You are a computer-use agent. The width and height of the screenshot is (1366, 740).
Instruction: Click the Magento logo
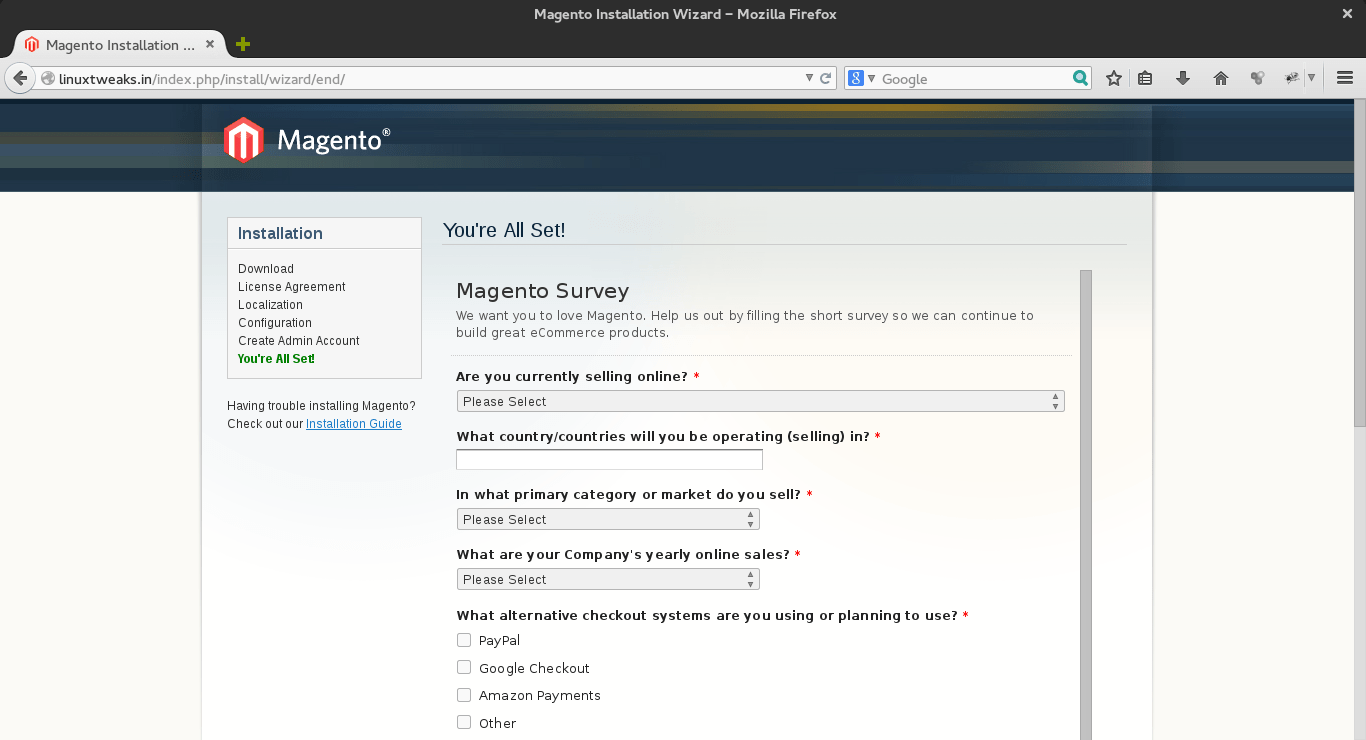pyautogui.click(x=307, y=140)
